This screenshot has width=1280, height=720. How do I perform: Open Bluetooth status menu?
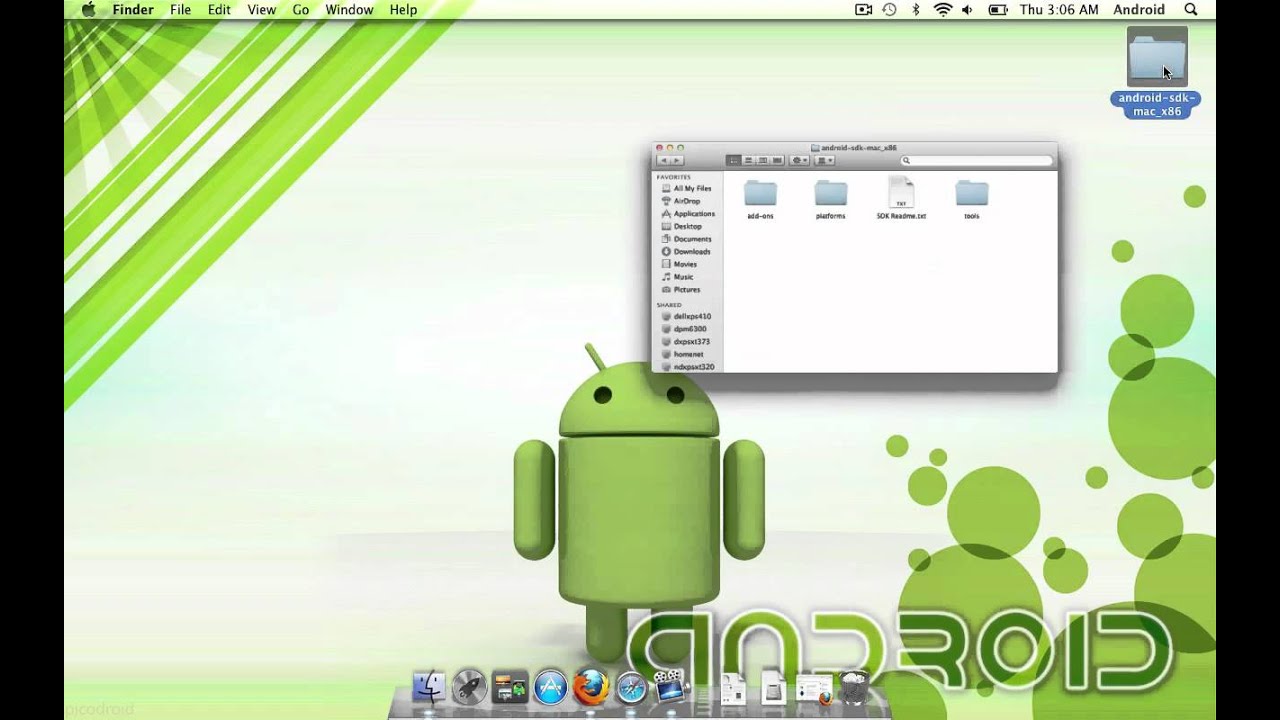(915, 10)
